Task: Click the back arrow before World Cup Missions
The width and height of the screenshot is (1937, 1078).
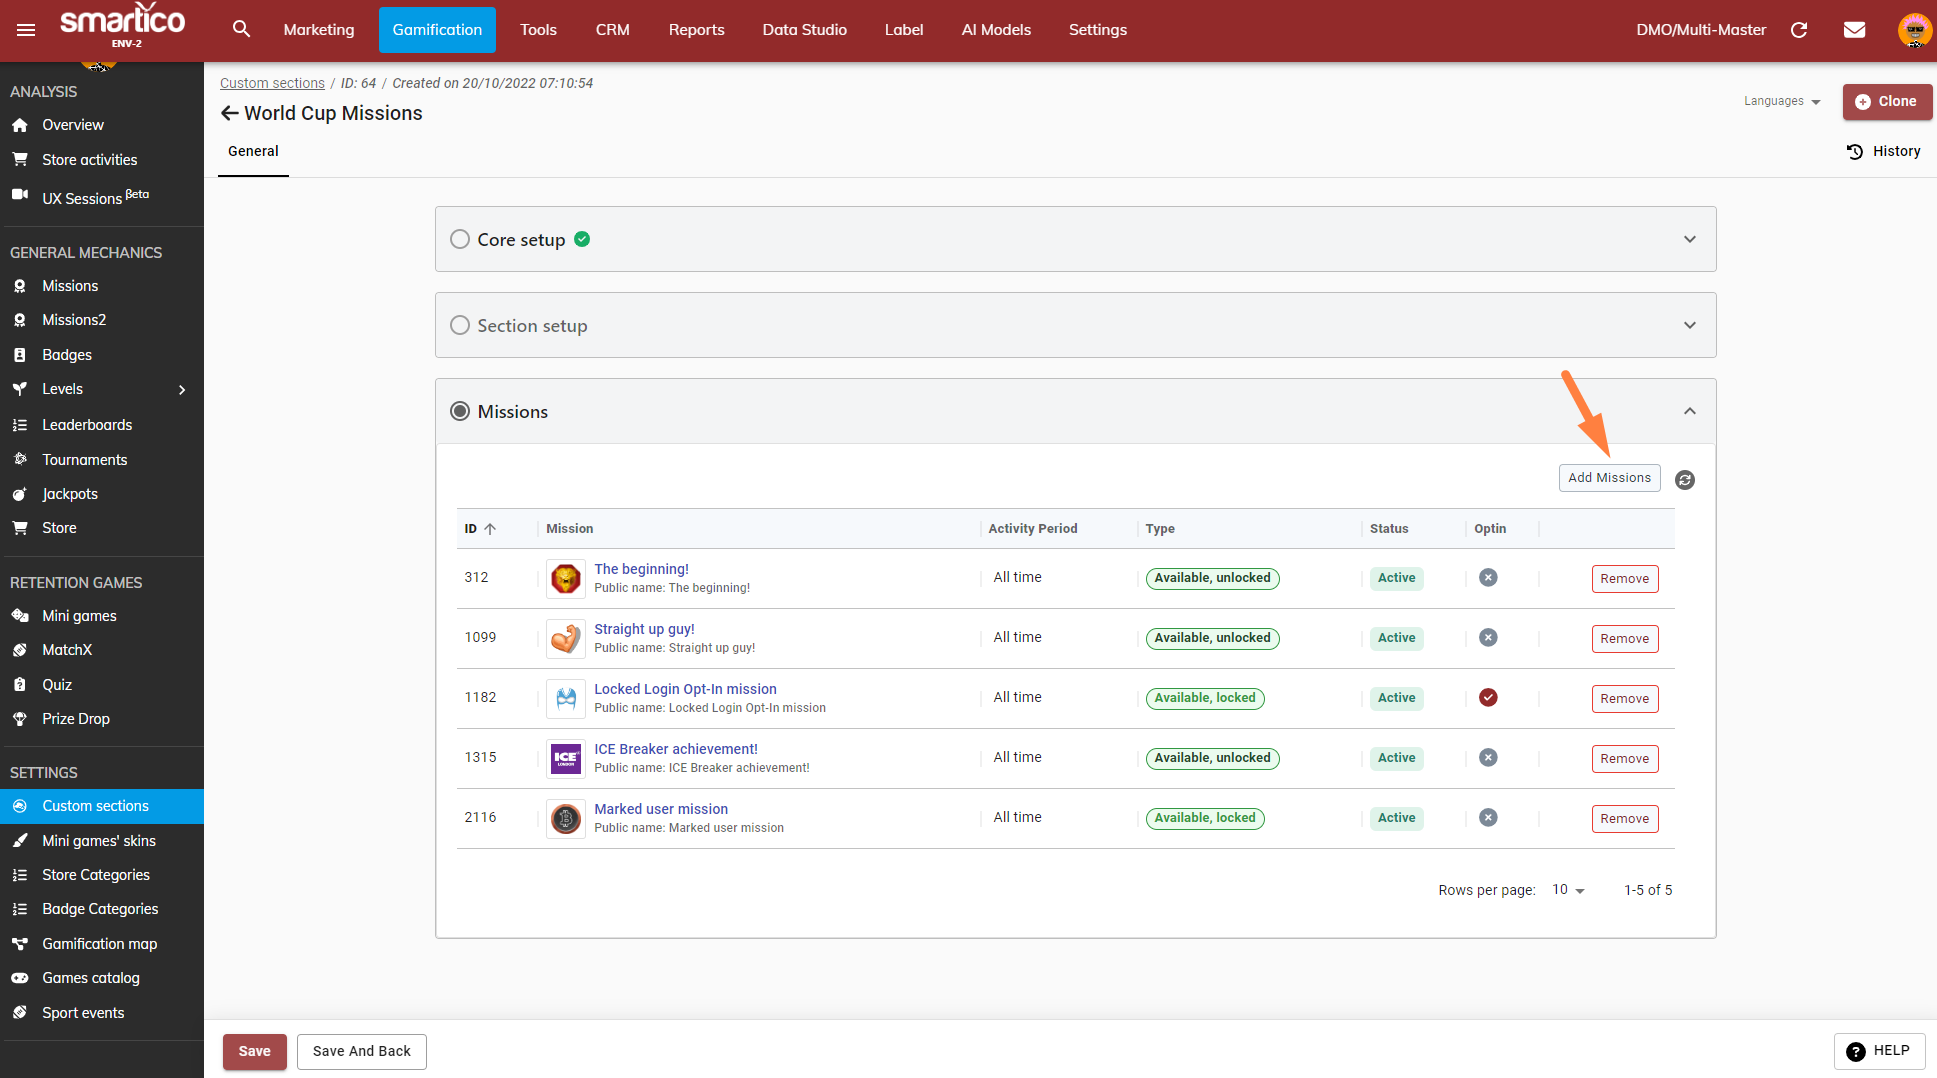Action: click(230, 113)
